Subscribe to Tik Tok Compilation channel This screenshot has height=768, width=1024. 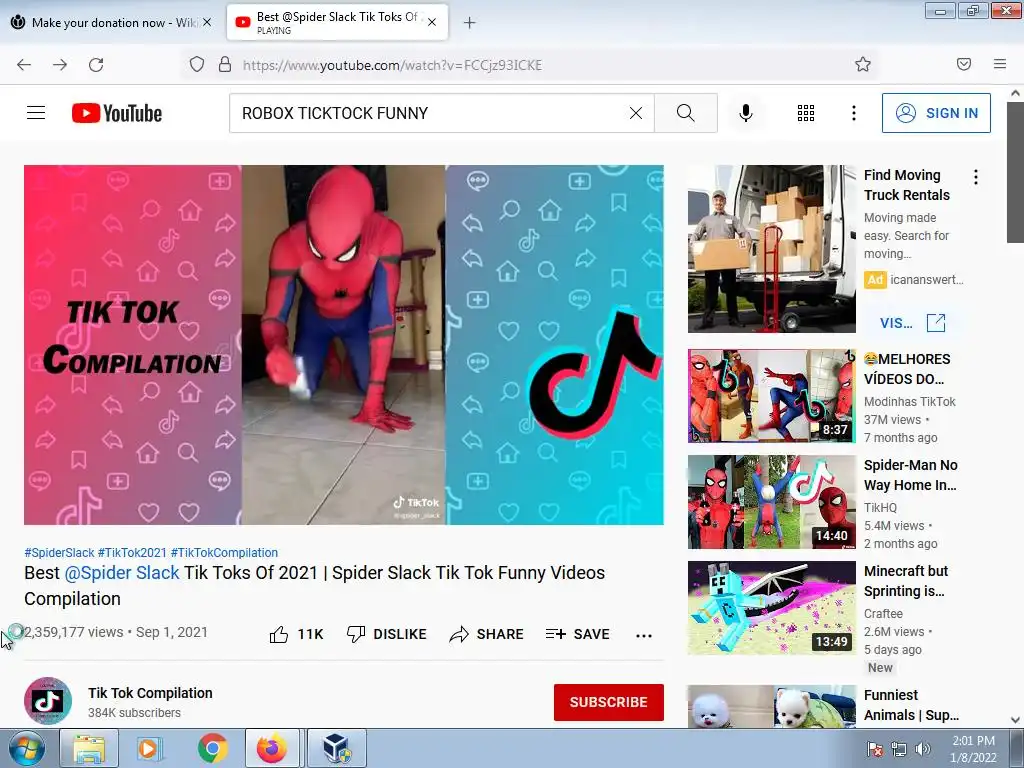[609, 702]
